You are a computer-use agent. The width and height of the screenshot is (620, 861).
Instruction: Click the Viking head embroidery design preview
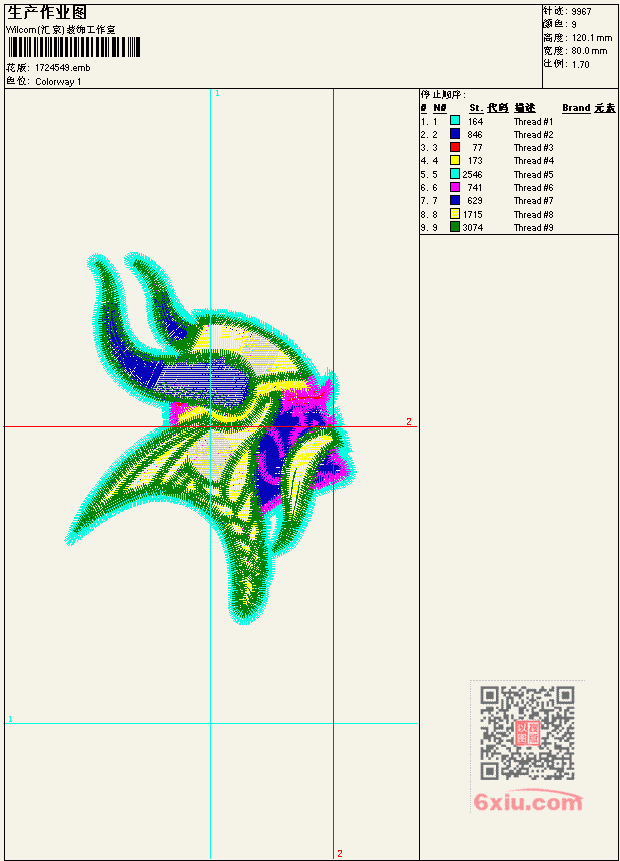click(211, 438)
